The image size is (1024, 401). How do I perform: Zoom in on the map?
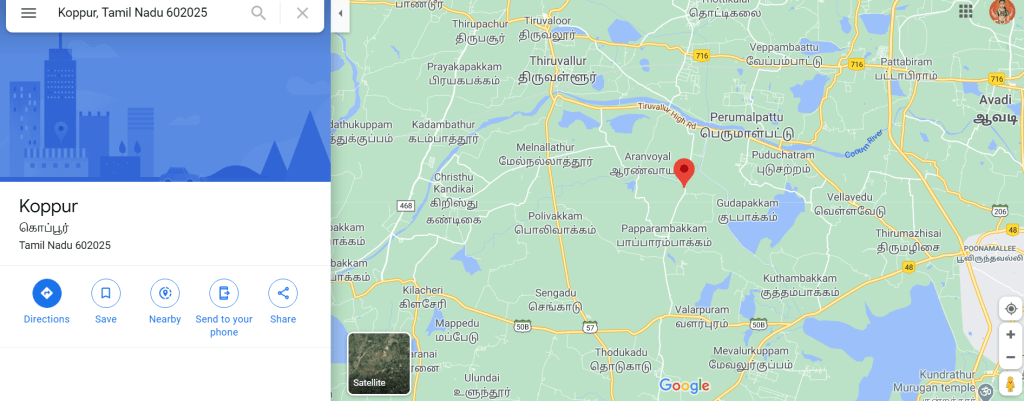[1011, 334]
